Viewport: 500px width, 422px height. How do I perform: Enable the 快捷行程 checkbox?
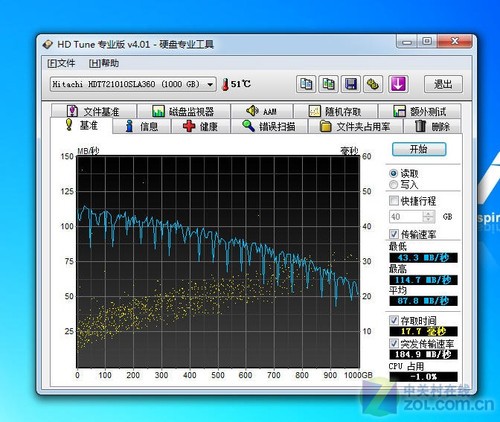[394, 201]
